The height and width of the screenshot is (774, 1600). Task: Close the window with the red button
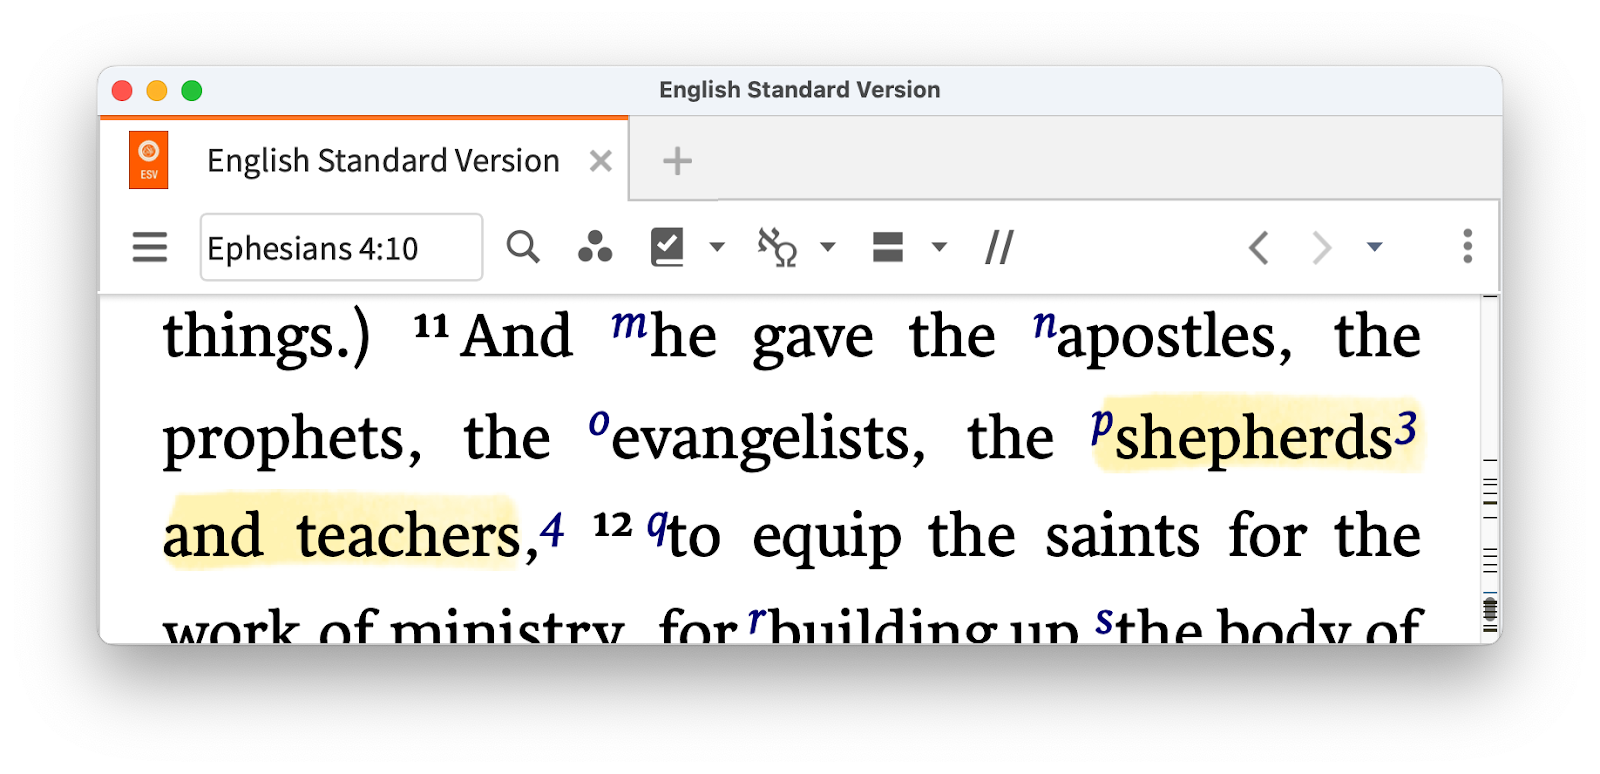pyautogui.click(x=122, y=91)
